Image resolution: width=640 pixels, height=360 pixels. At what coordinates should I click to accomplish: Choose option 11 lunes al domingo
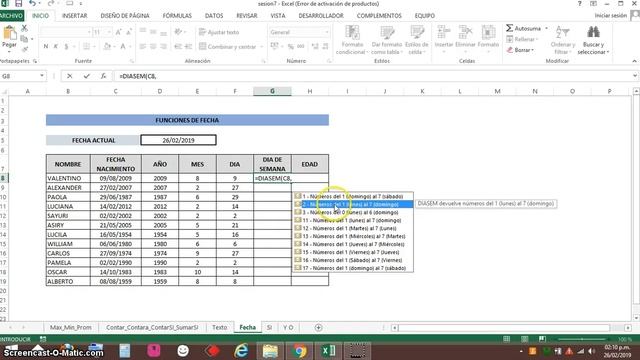click(x=353, y=220)
